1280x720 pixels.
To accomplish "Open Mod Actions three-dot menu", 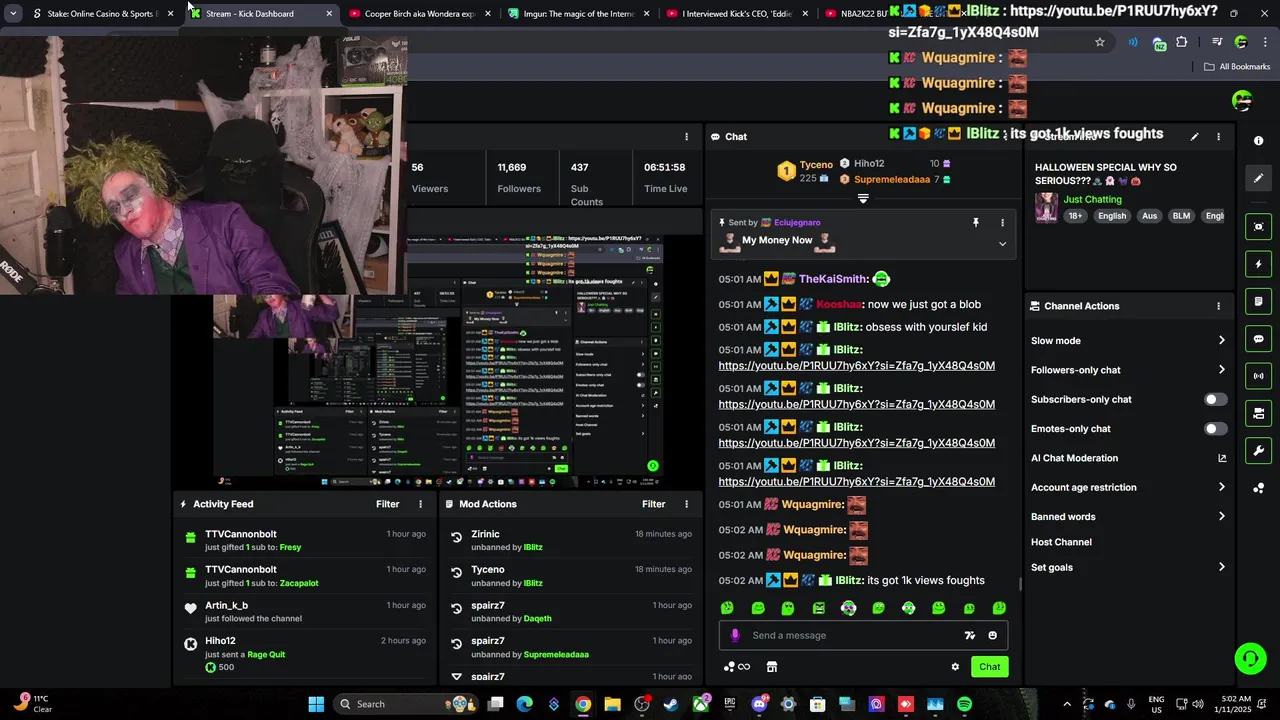I will [x=686, y=504].
